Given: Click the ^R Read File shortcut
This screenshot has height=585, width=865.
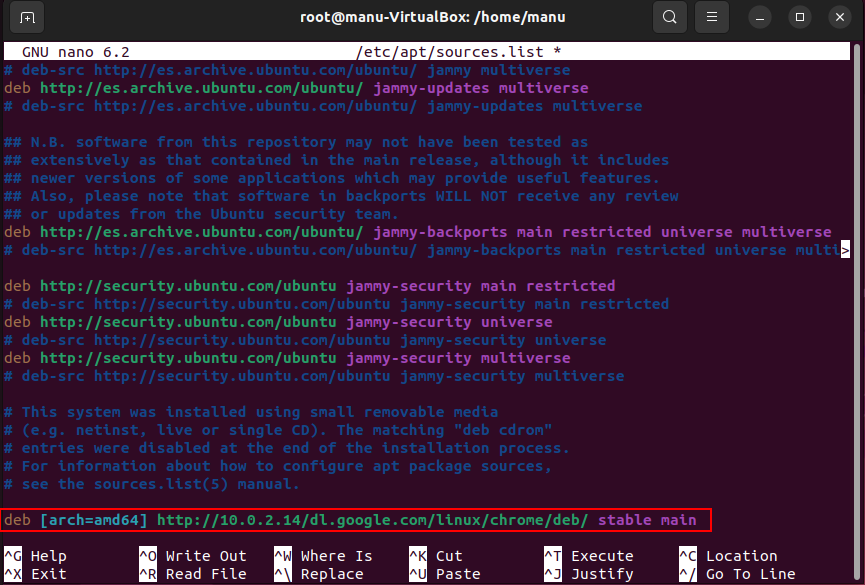Looking at the screenshot, I should coord(192,574).
